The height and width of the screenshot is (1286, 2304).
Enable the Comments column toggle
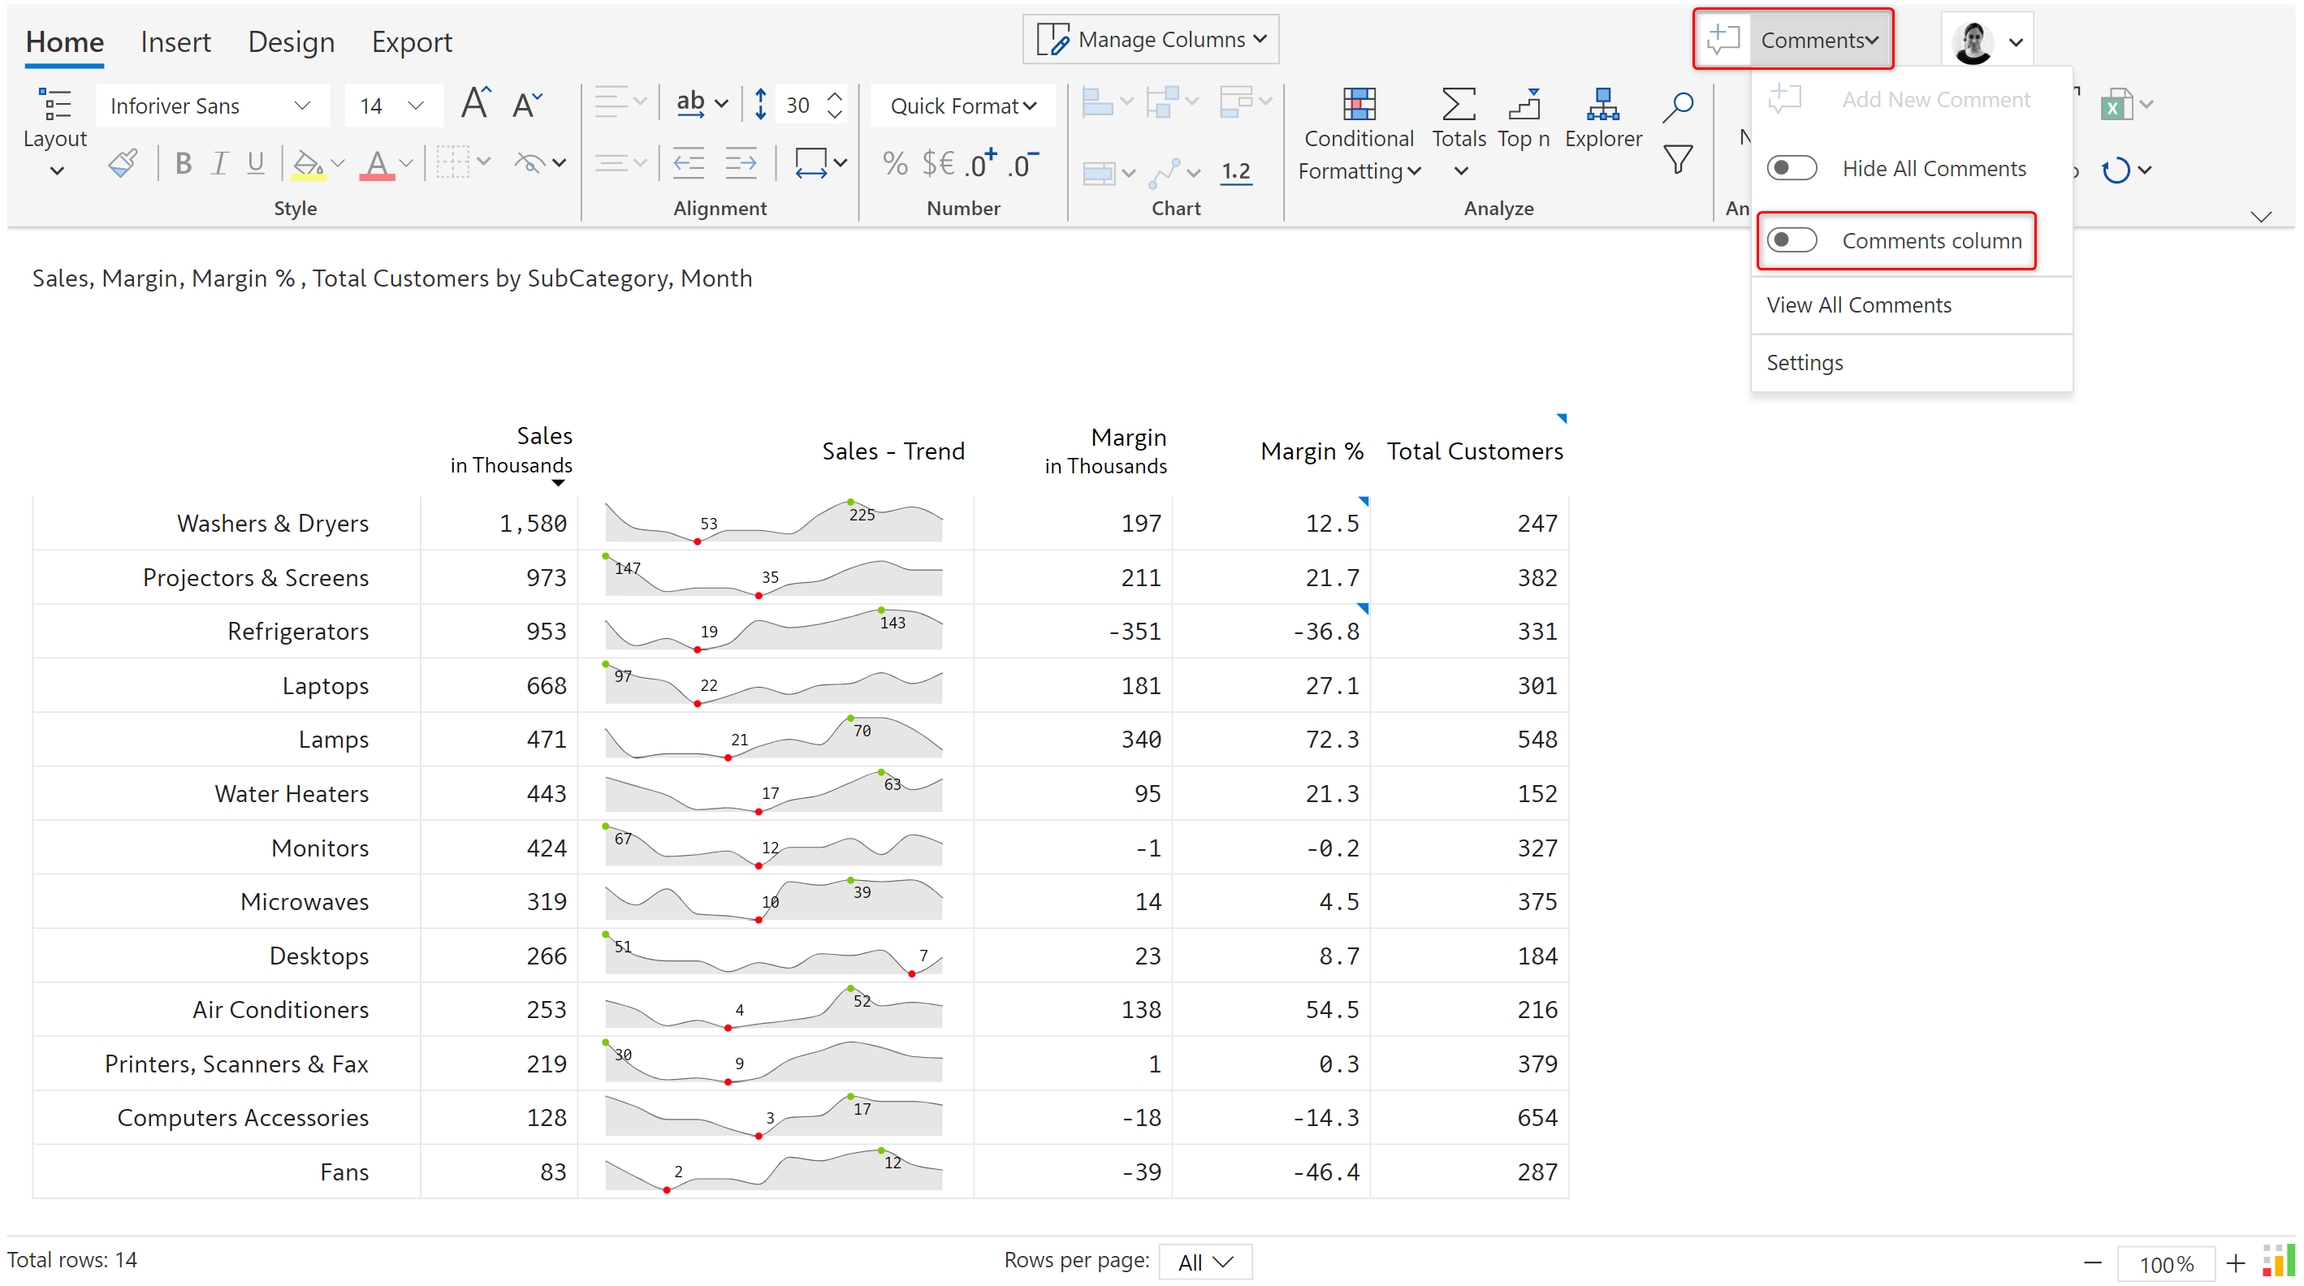[x=1791, y=241]
